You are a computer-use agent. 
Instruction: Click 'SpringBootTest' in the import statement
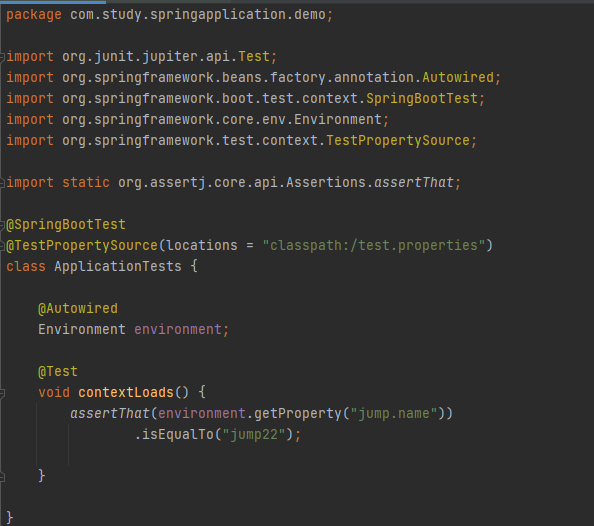coord(422,99)
